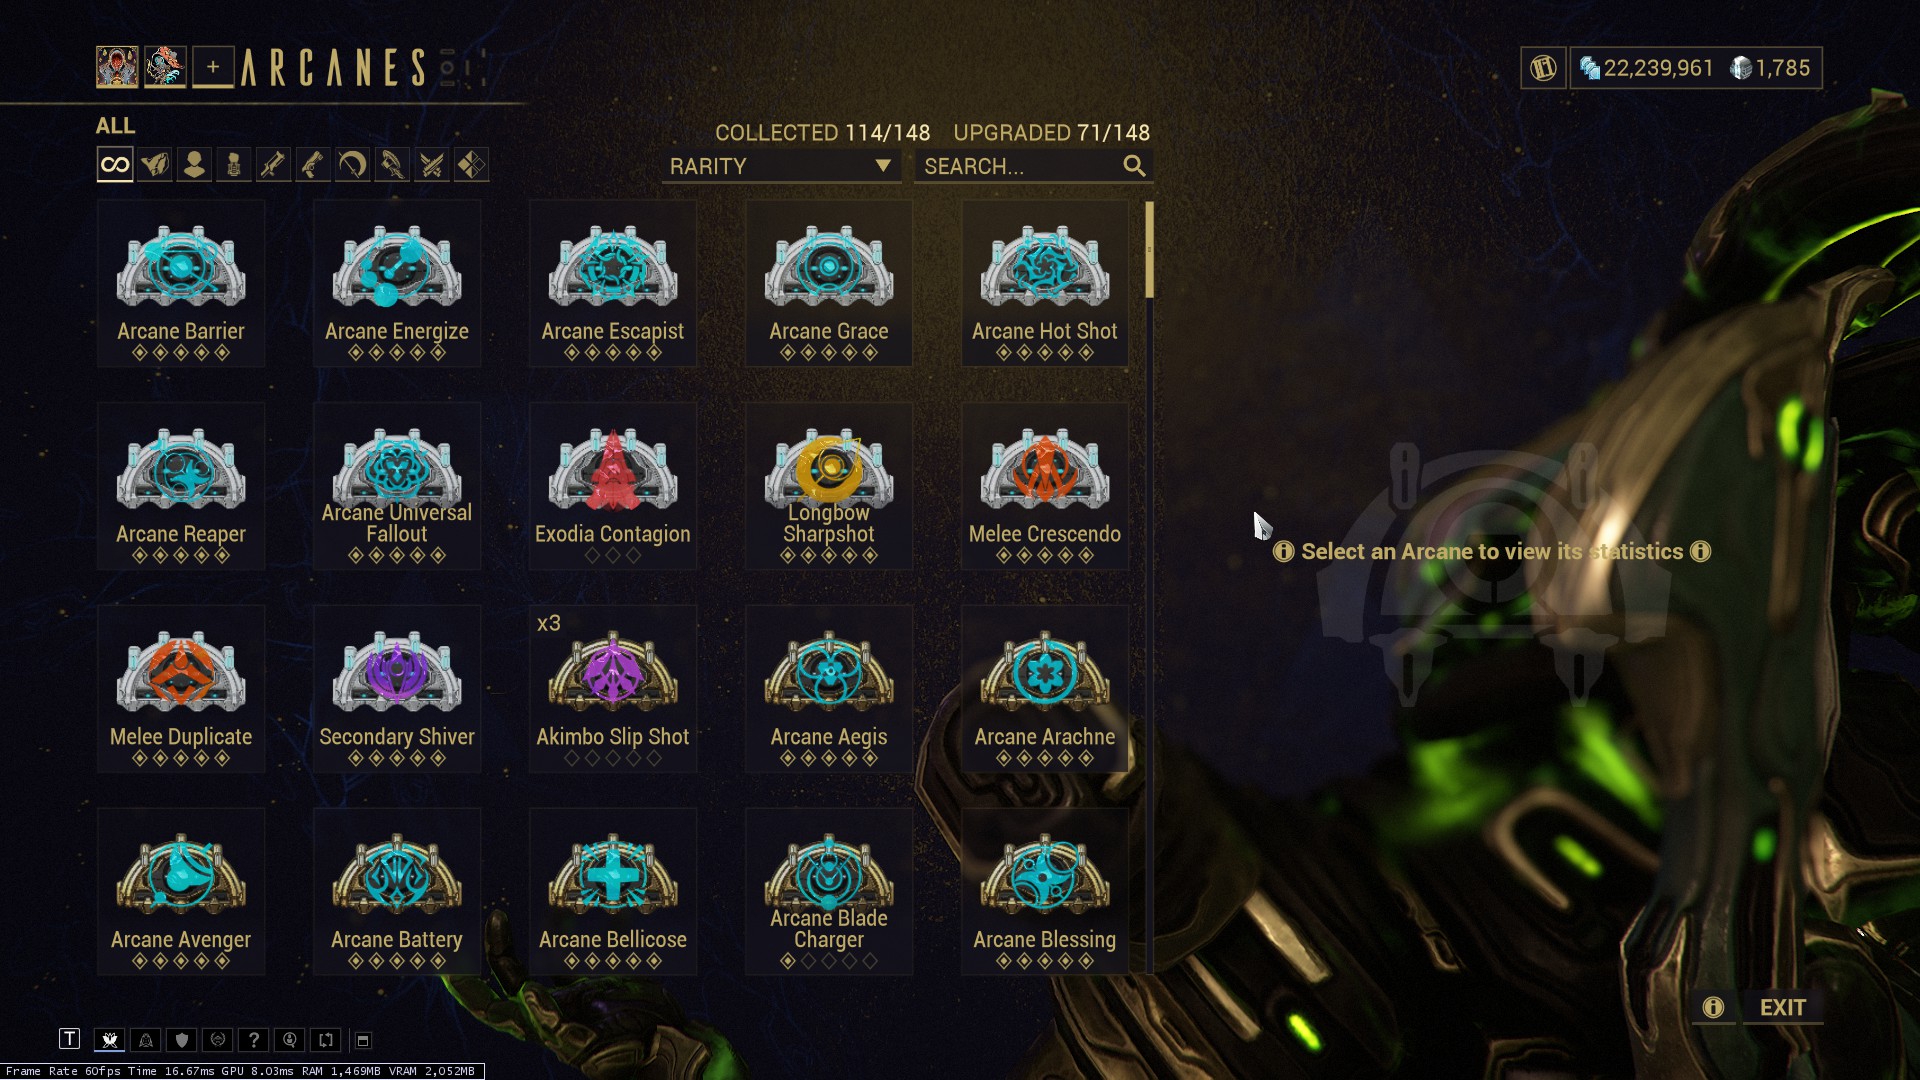
Task: Select the infinity All arcanes filter
Action: pos(115,165)
